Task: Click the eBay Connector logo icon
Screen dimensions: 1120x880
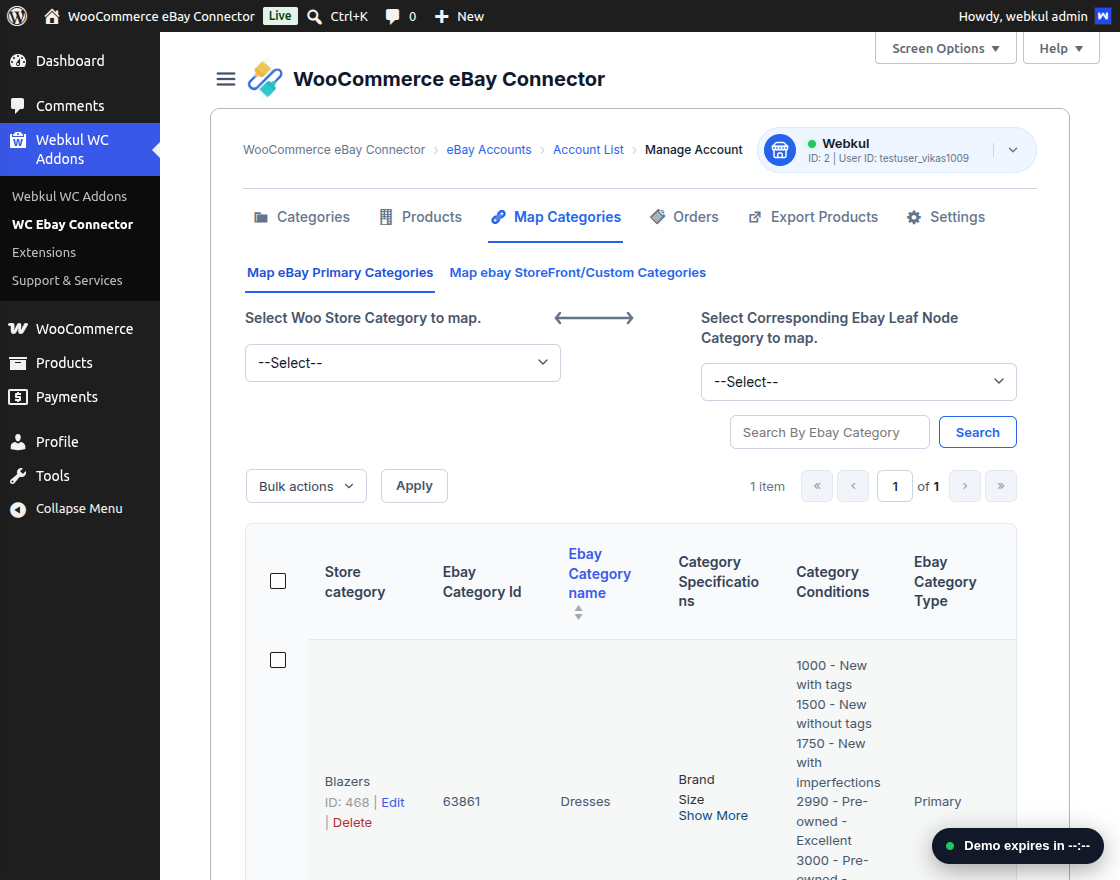Action: [x=265, y=79]
